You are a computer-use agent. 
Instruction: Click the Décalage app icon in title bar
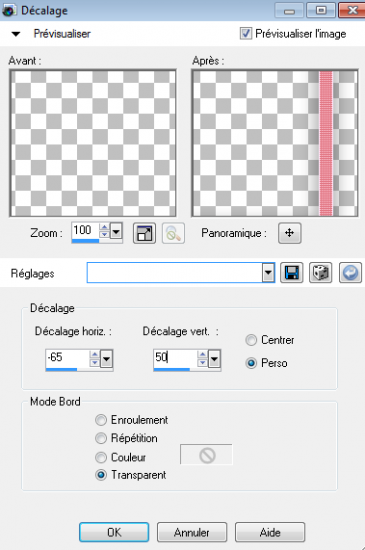click(9, 11)
